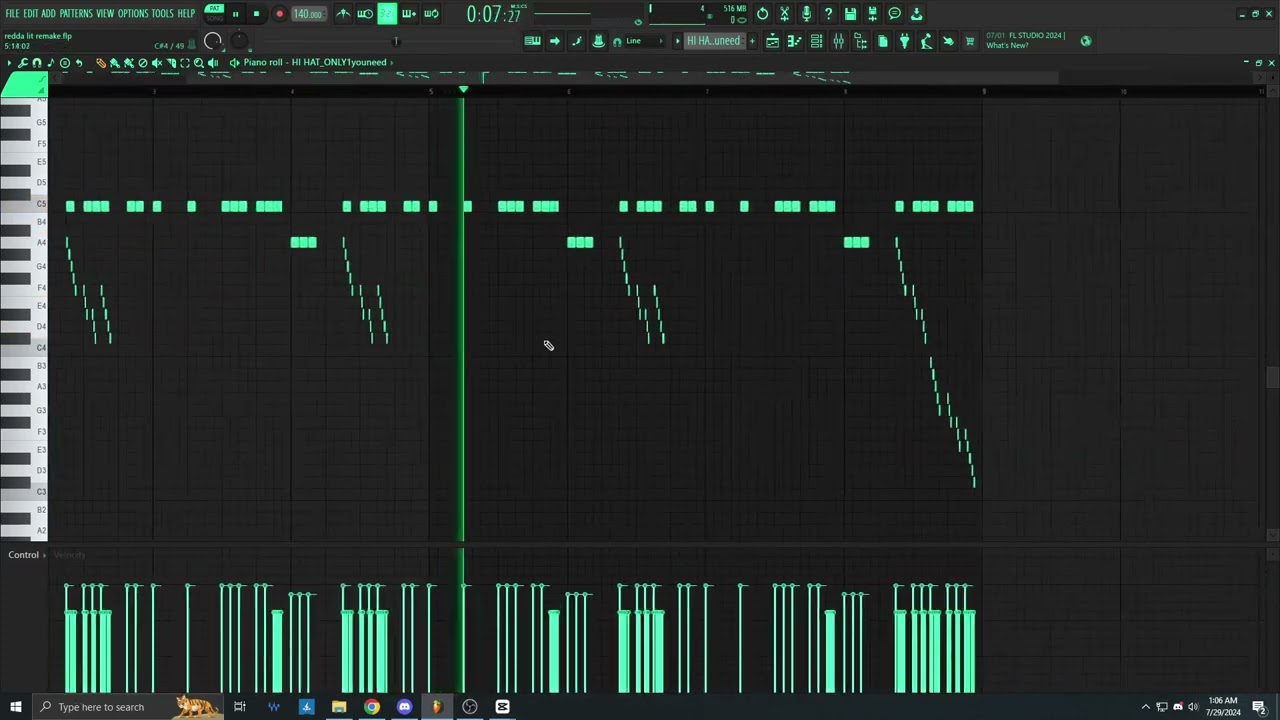This screenshot has width=1280, height=720.
Task: Click the microphone recording icon
Action: point(806,14)
